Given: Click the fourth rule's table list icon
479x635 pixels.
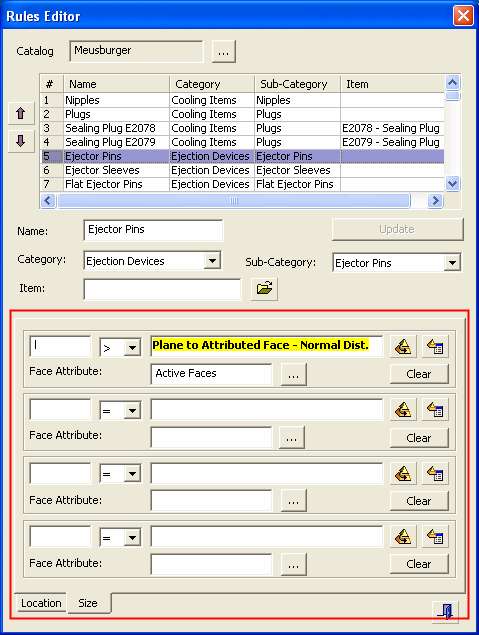Looking at the screenshot, I should (x=435, y=537).
